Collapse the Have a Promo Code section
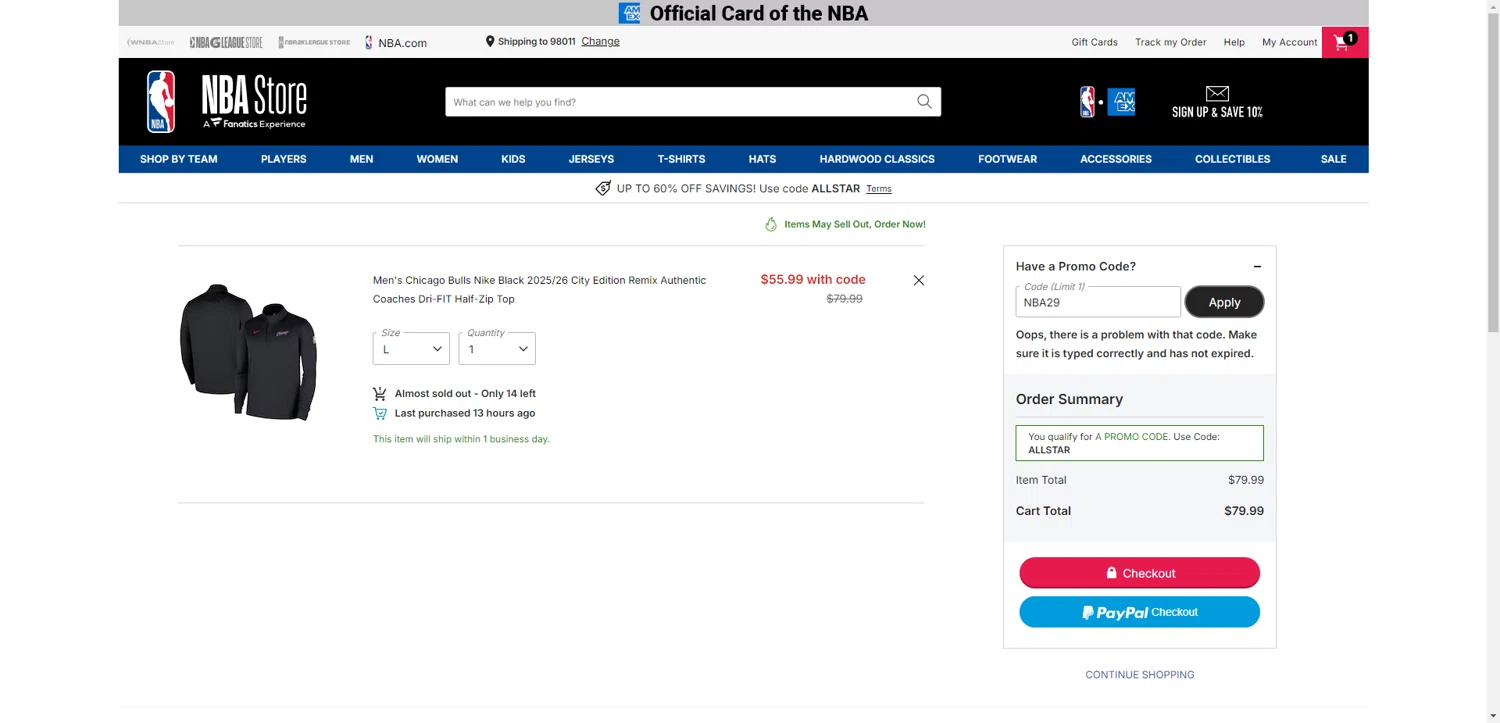 [1257, 267]
